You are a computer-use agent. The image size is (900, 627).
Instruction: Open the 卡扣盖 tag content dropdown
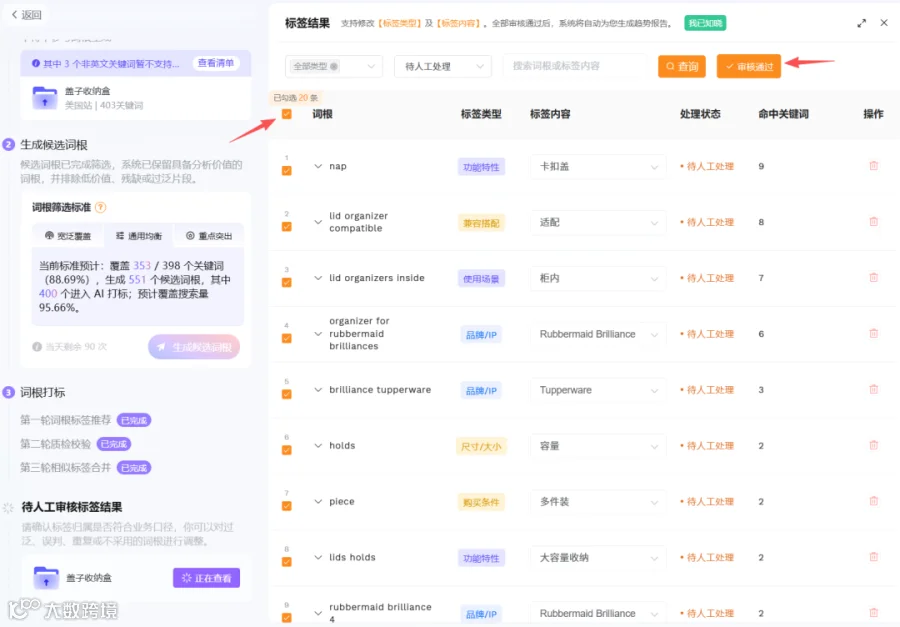(598, 167)
